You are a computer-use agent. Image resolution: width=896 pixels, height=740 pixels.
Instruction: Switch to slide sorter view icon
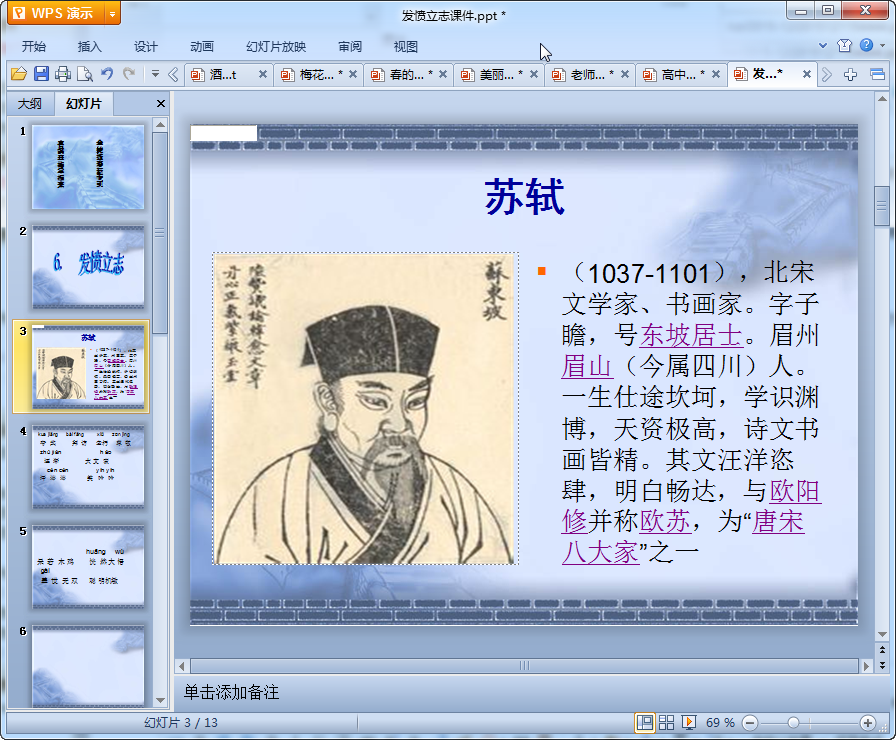666,723
